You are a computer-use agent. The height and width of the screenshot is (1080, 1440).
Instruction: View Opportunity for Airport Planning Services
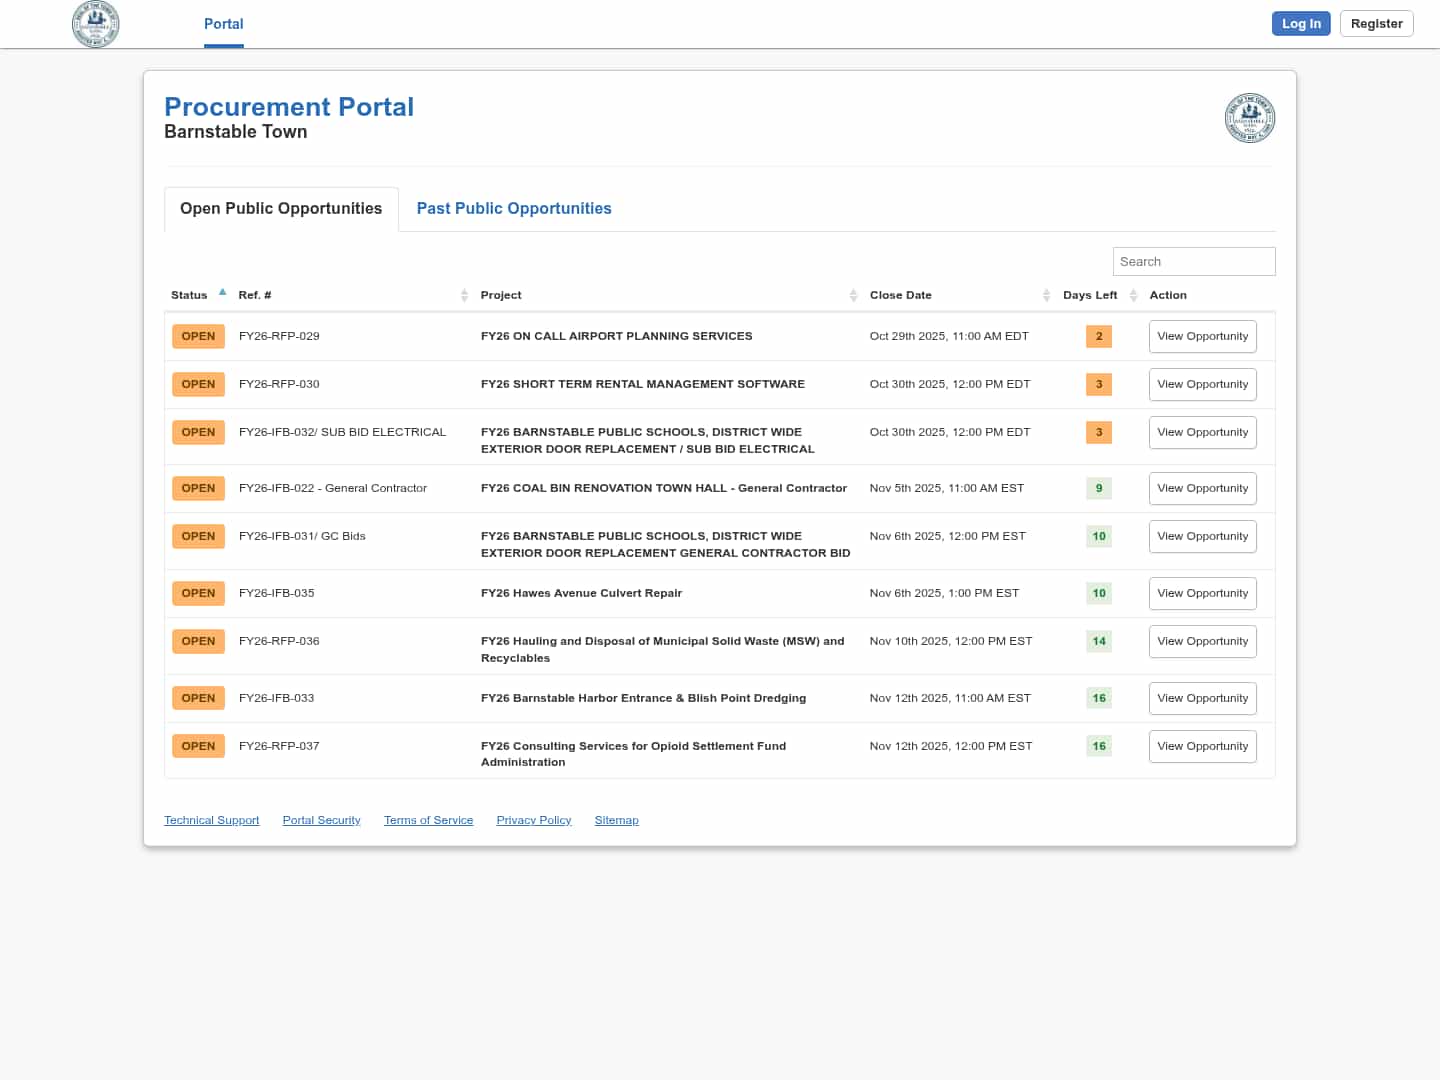(1202, 337)
